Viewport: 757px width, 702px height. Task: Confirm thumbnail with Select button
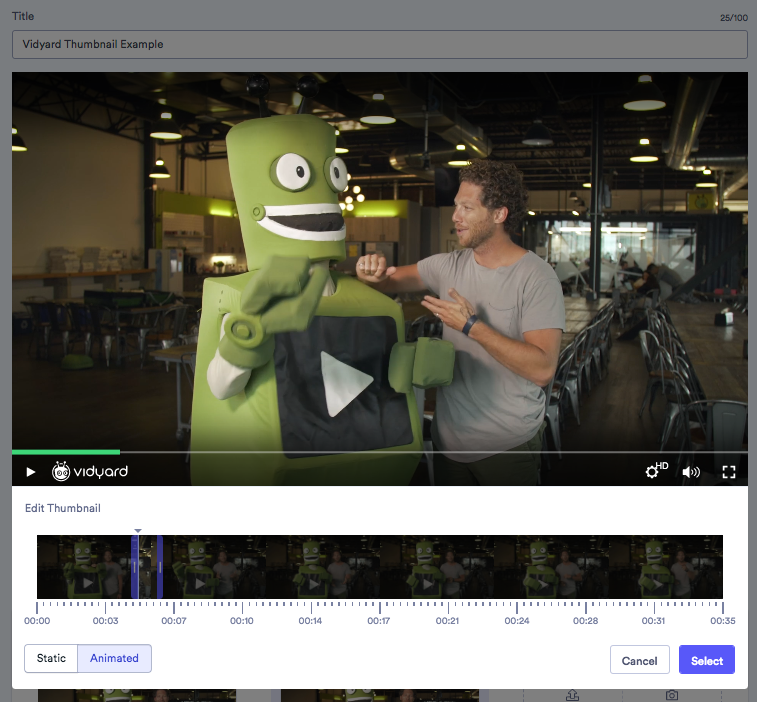[x=707, y=660]
